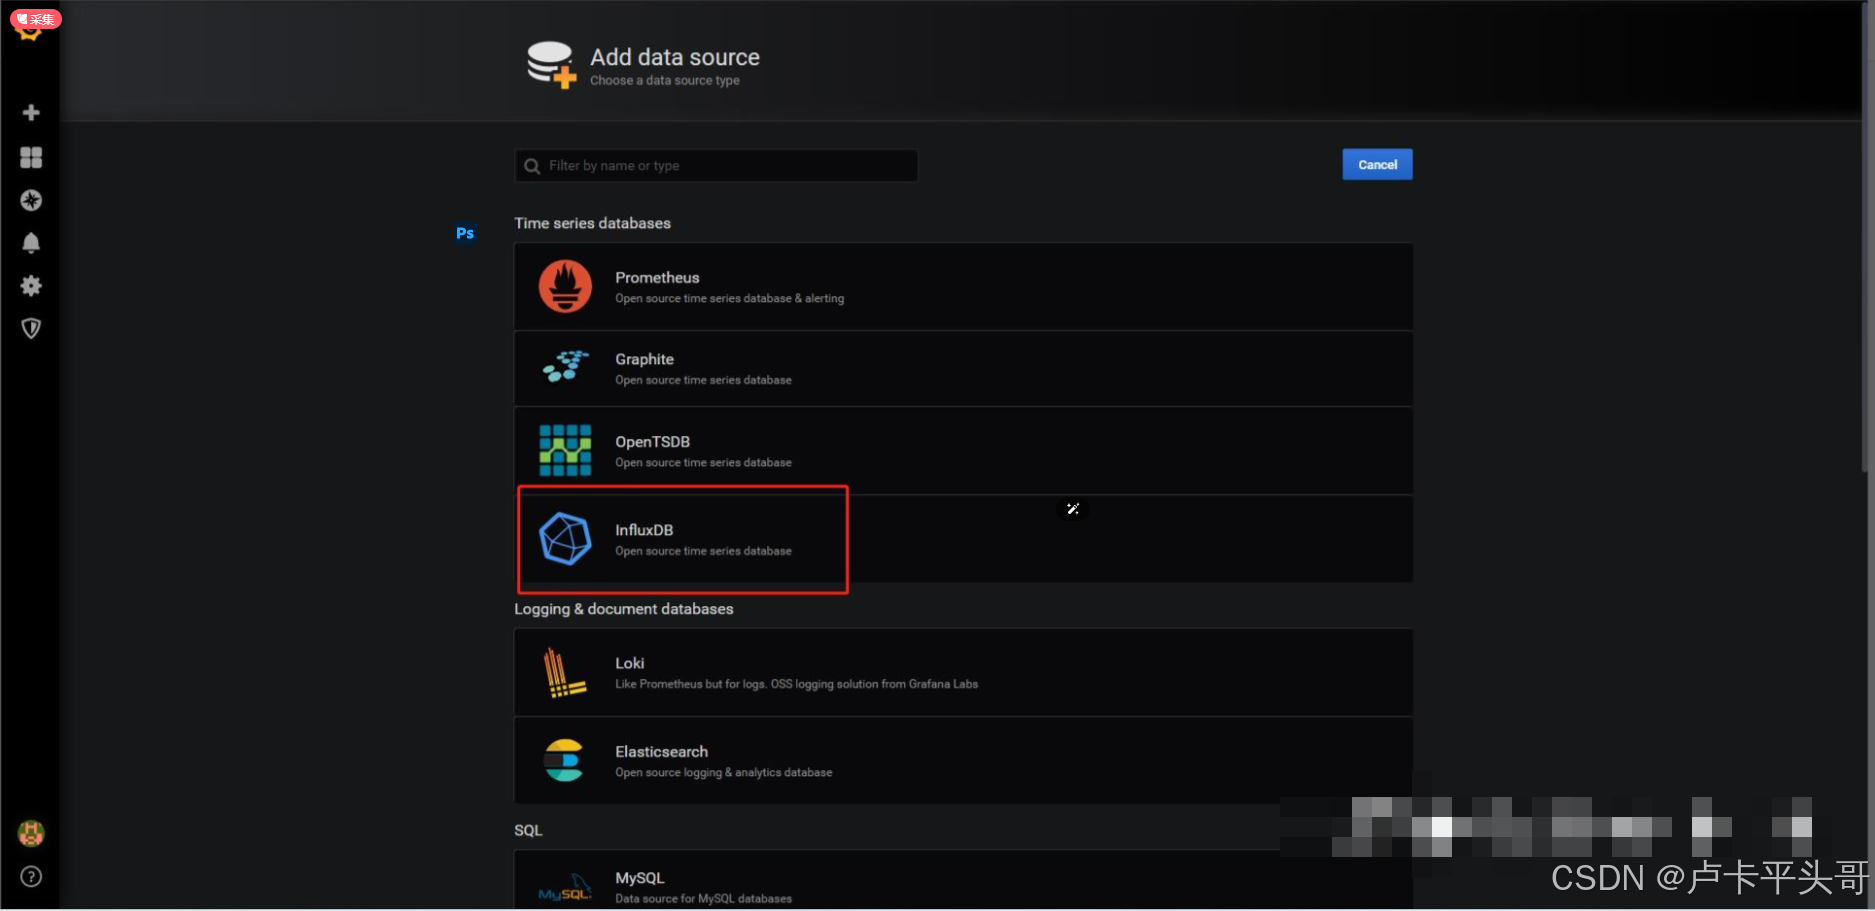Open the Server Admin shield icon
Screen dimensions: 1875x911
click(31, 329)
